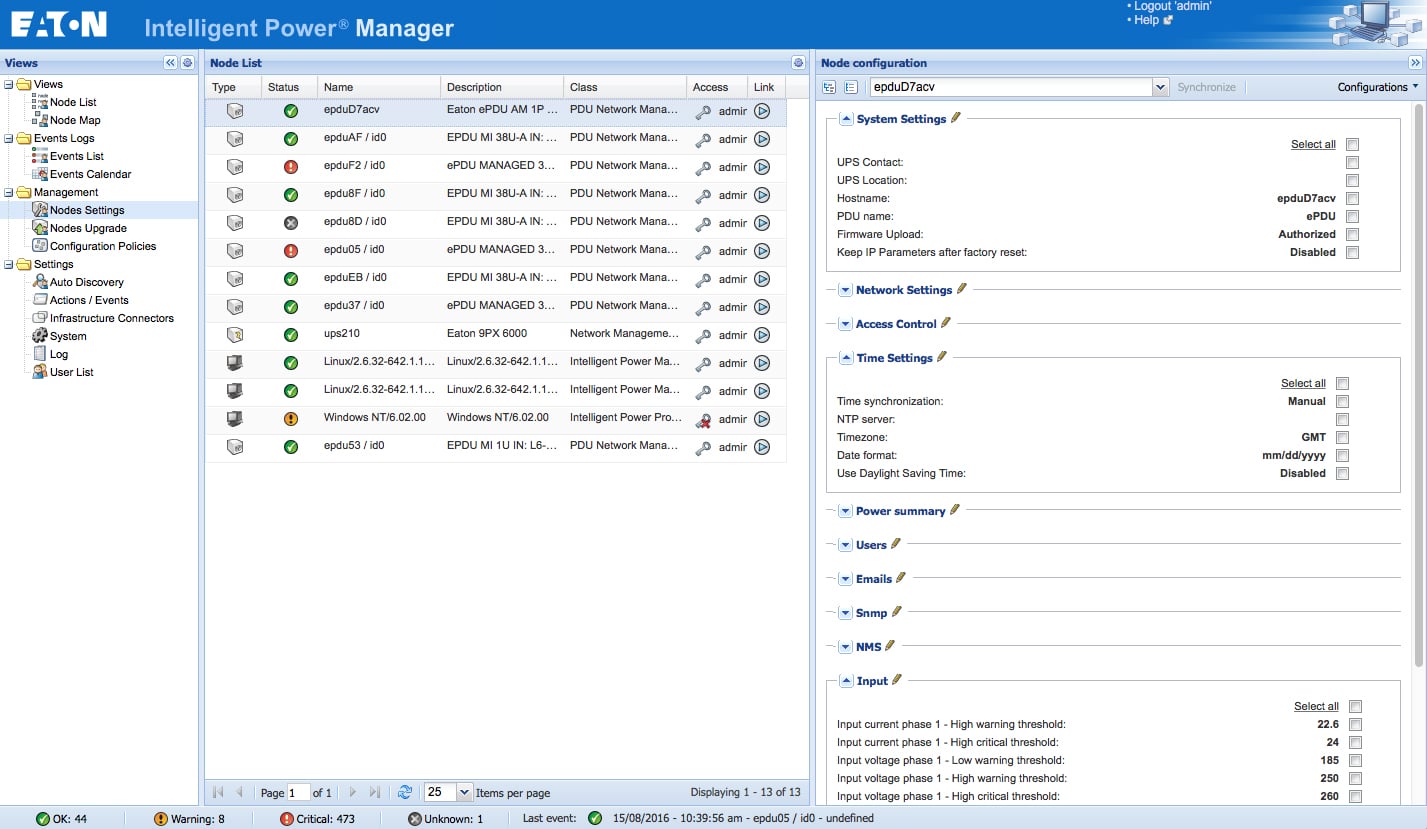1427x829 pixels.
Task: Open Infrastructure Connectors under Settings
Action: [111, 318]
